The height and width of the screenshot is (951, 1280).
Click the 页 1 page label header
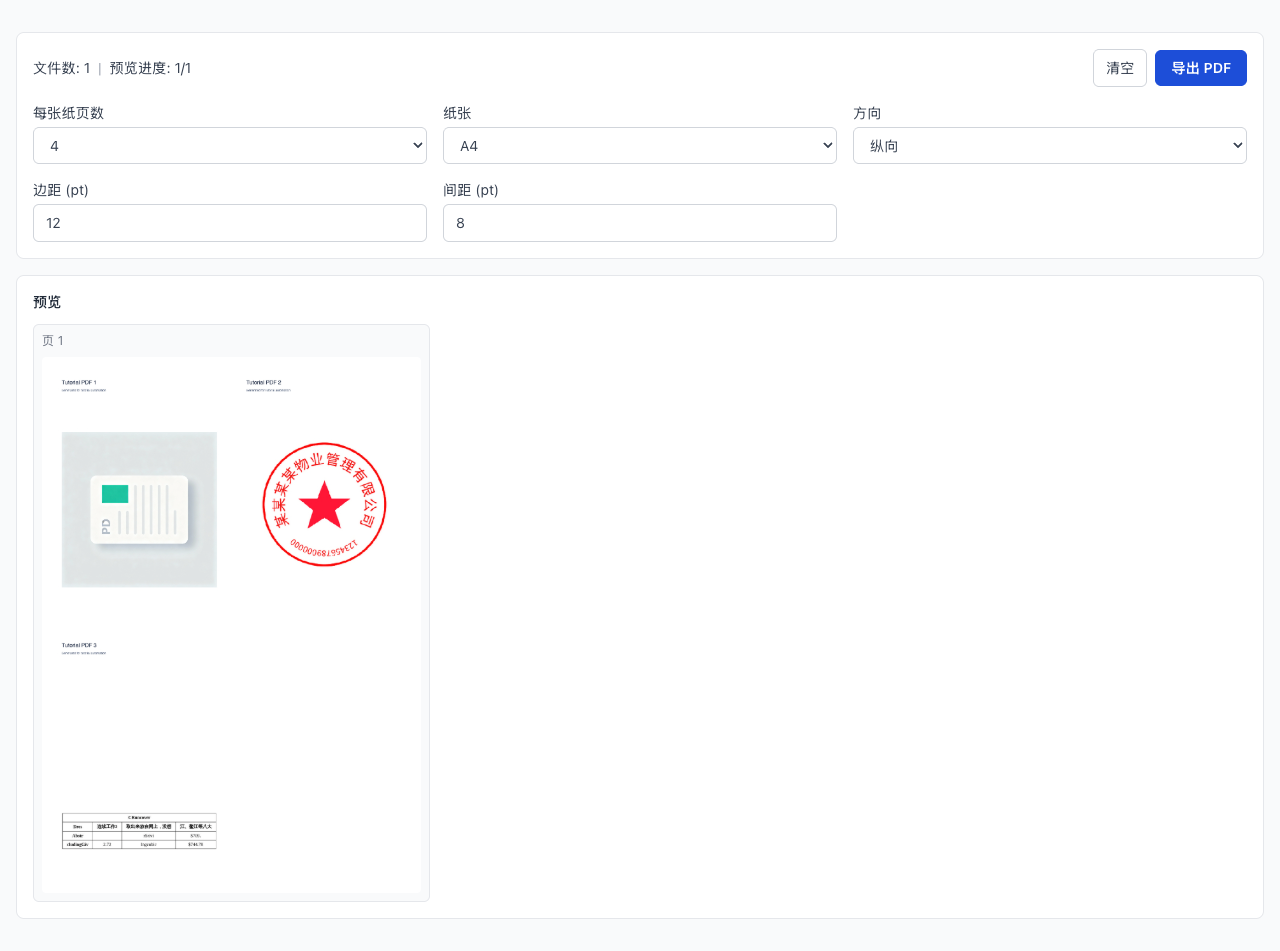click(x=53, y=340)
